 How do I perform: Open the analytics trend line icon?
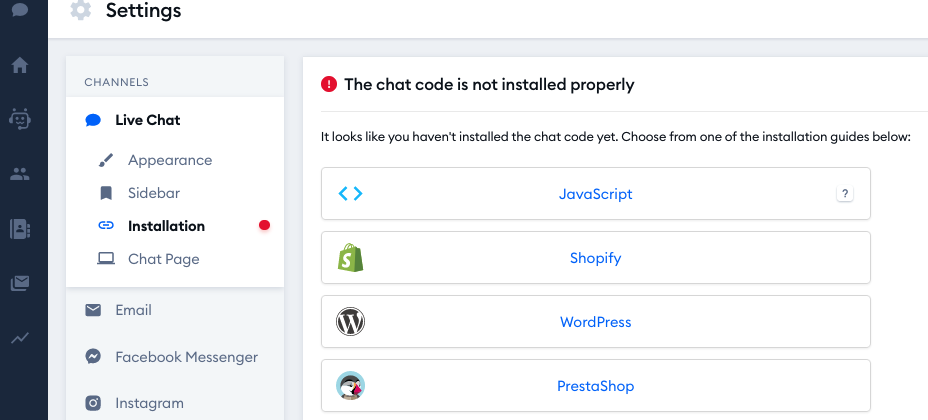tap(20, 338)
